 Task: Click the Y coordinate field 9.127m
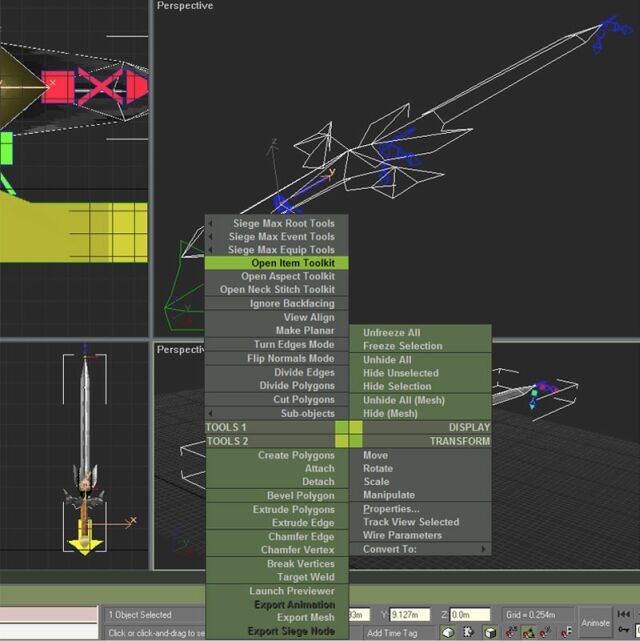[410, 614]
